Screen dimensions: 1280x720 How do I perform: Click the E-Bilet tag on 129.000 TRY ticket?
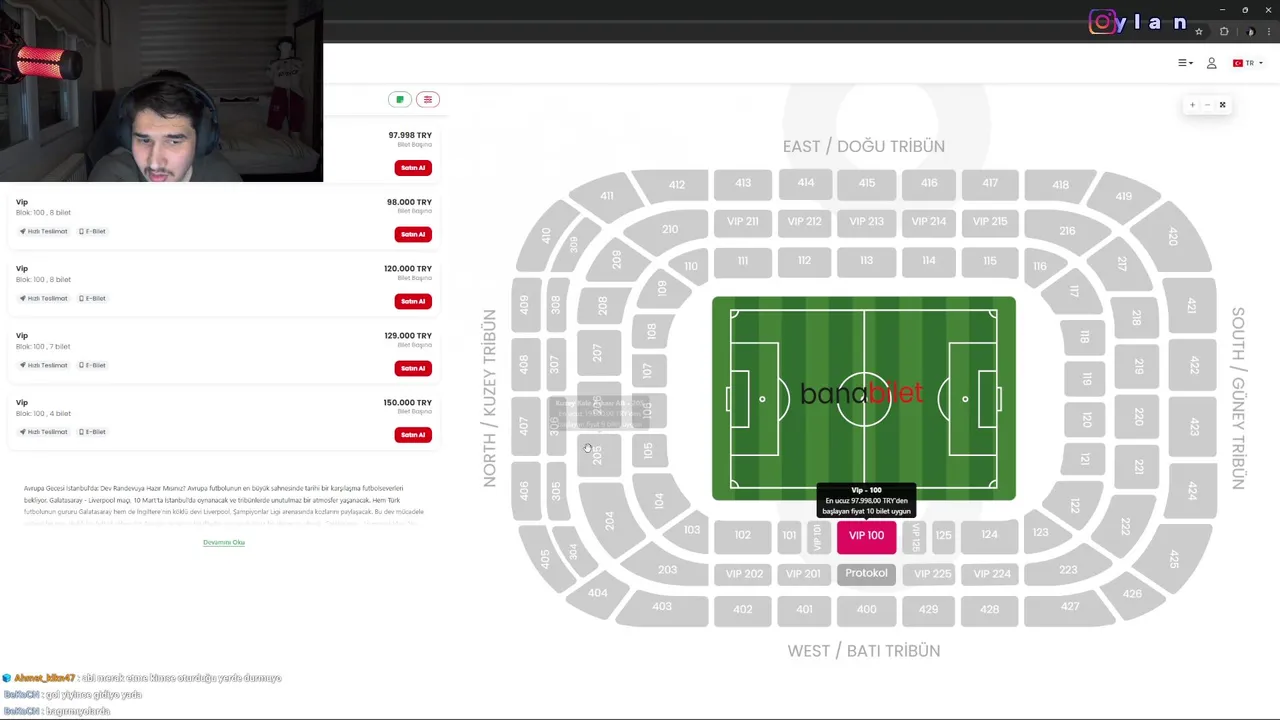92,365
